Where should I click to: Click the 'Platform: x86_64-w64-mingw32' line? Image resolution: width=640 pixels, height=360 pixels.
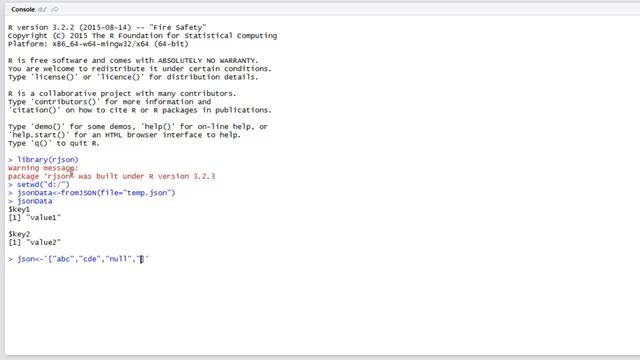click(x=98, y=44)
